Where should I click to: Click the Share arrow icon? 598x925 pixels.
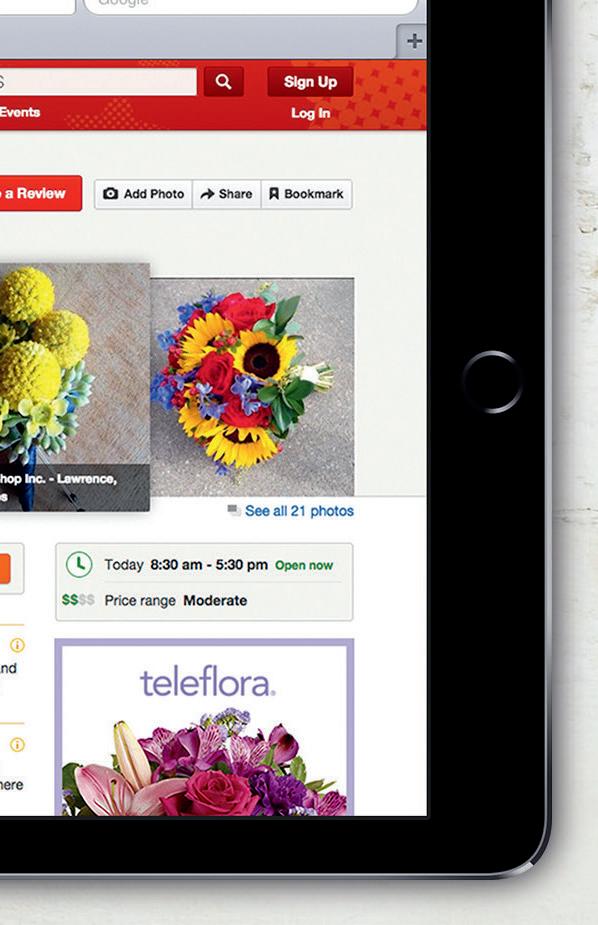coord(207,194)
